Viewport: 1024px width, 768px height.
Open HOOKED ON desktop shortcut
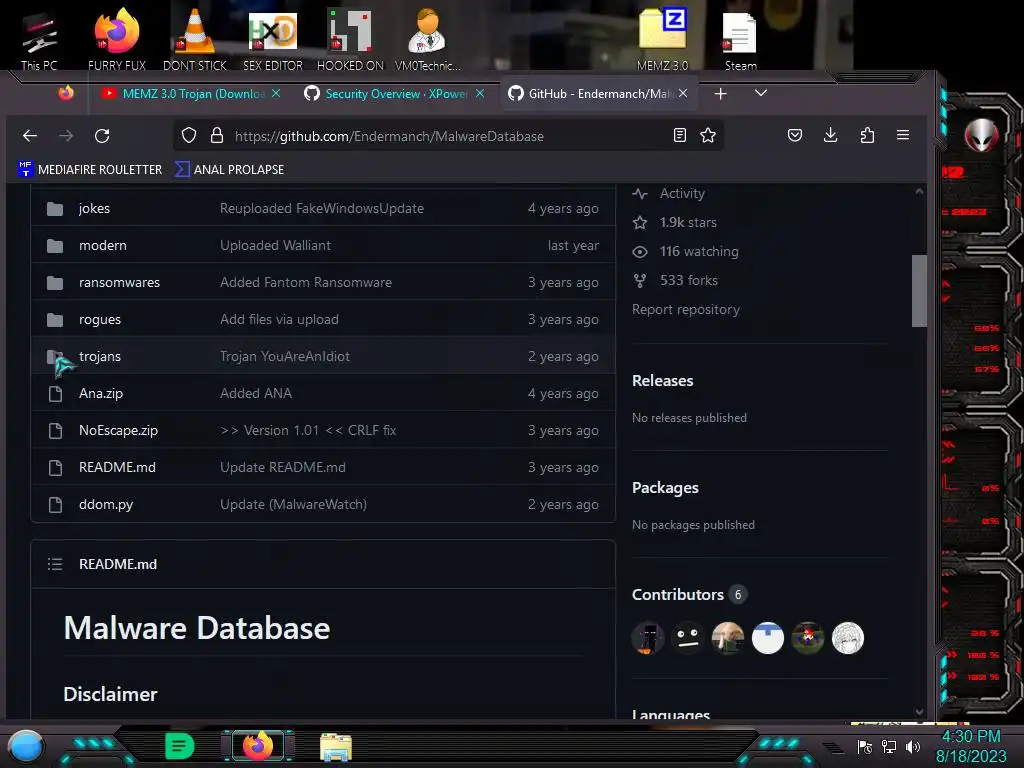point(350,39)
